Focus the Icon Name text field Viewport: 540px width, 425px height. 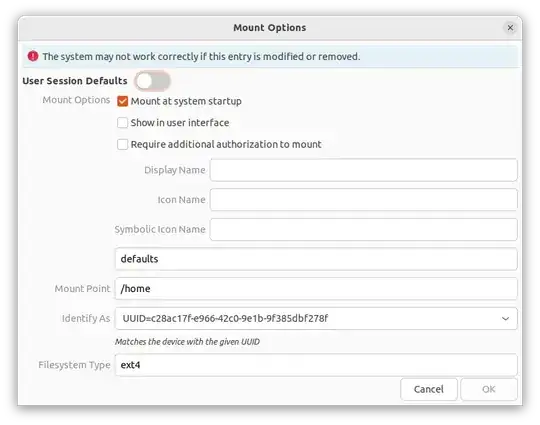363,200
